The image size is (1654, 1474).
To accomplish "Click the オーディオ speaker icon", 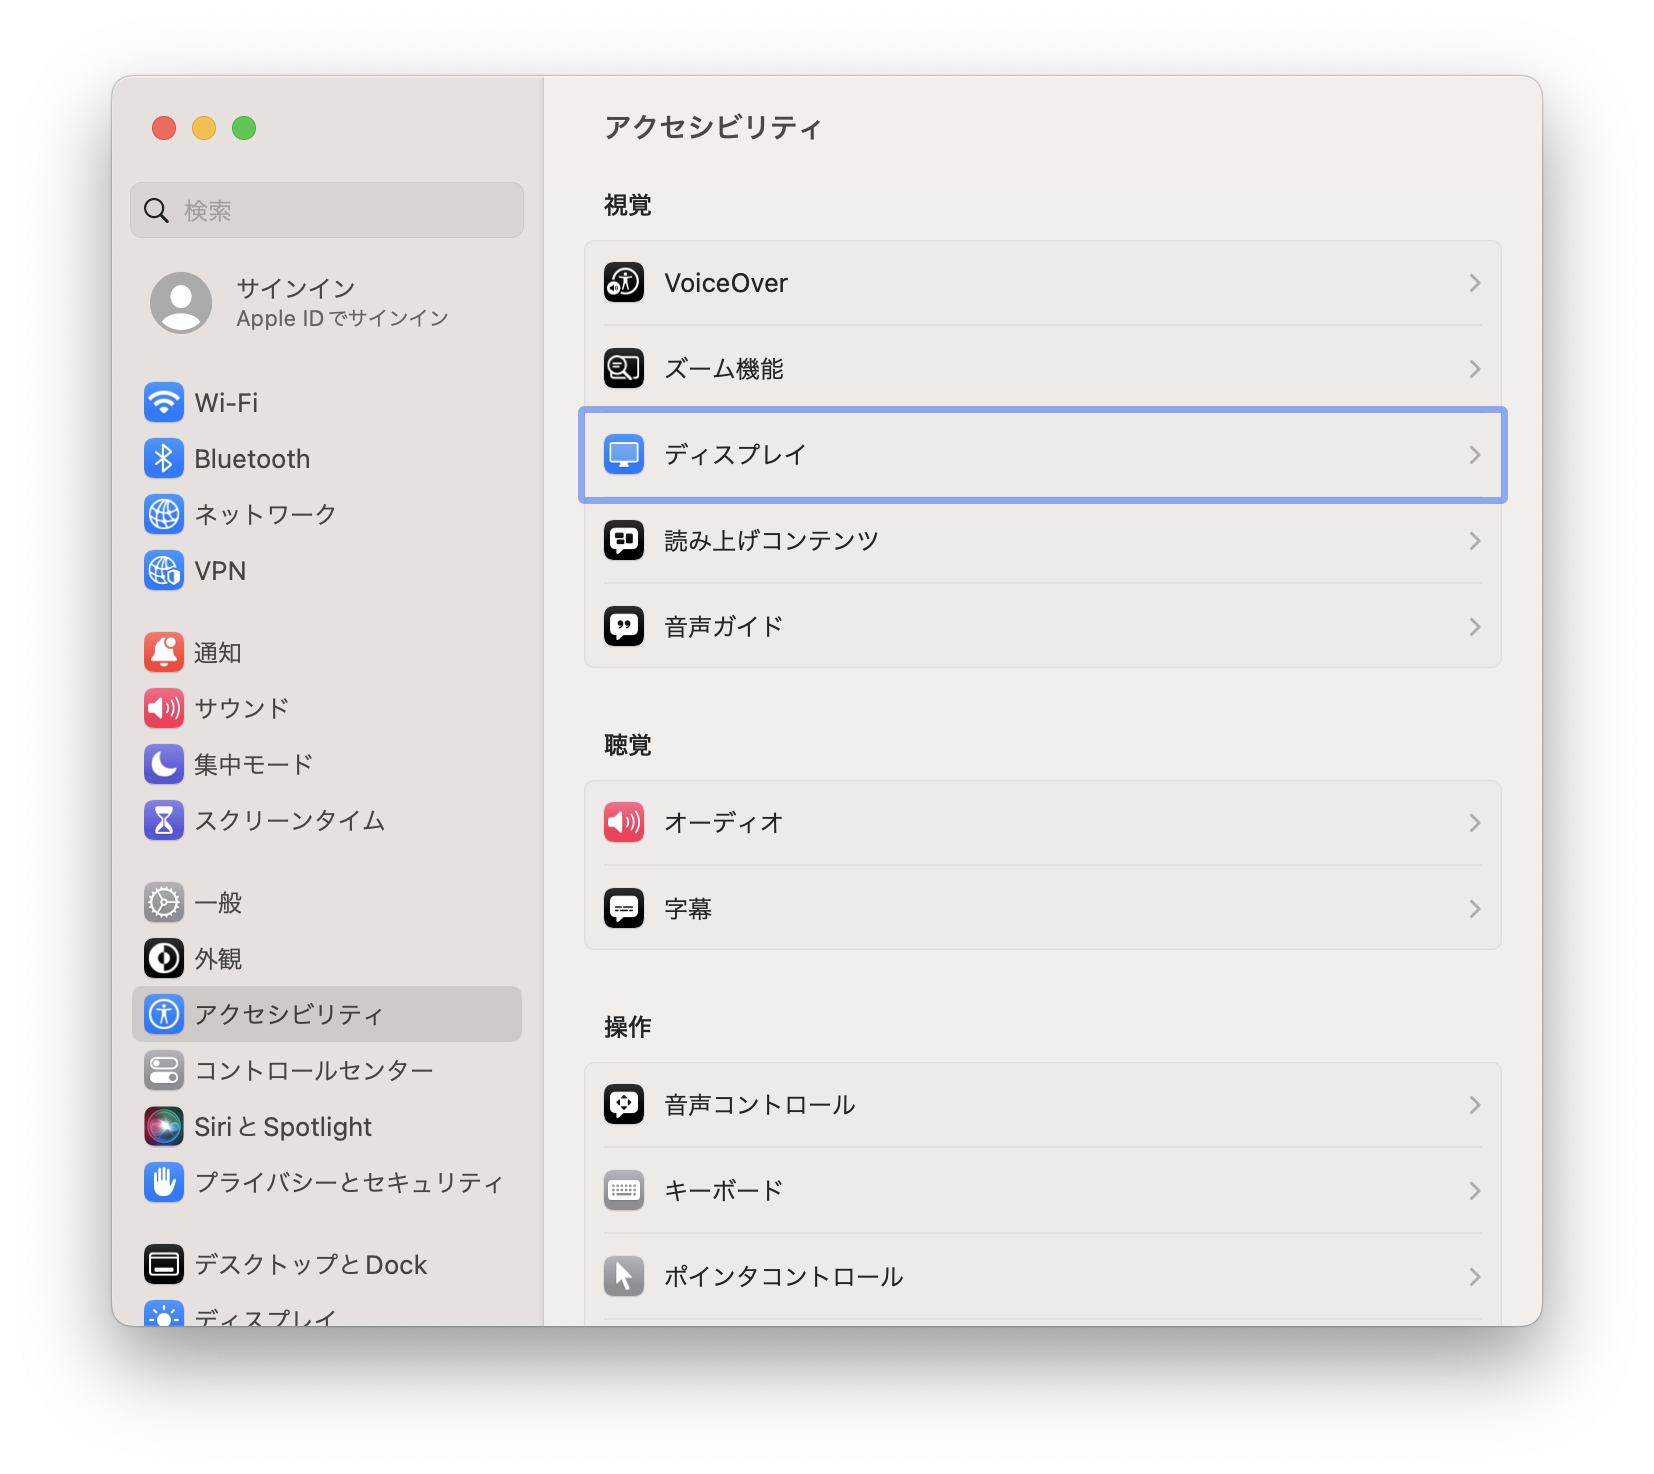I will coord(624,823).
